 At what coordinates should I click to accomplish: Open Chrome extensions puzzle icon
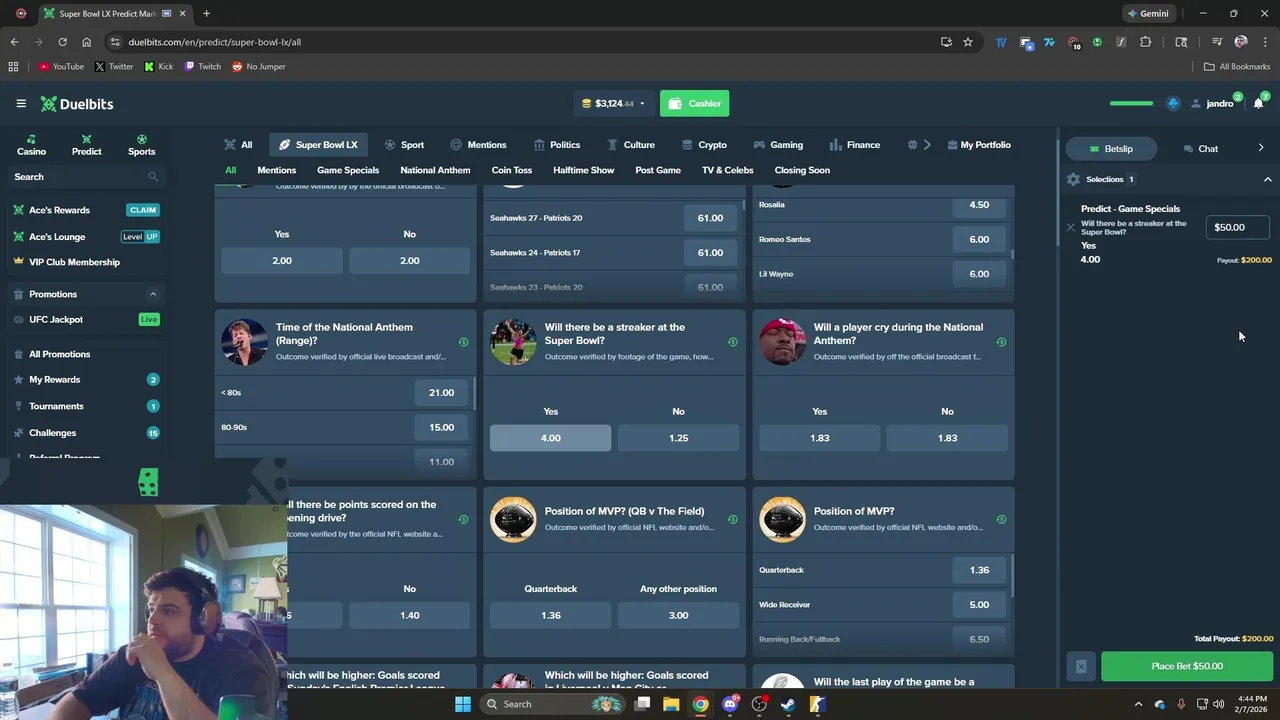coord(1145,42)
